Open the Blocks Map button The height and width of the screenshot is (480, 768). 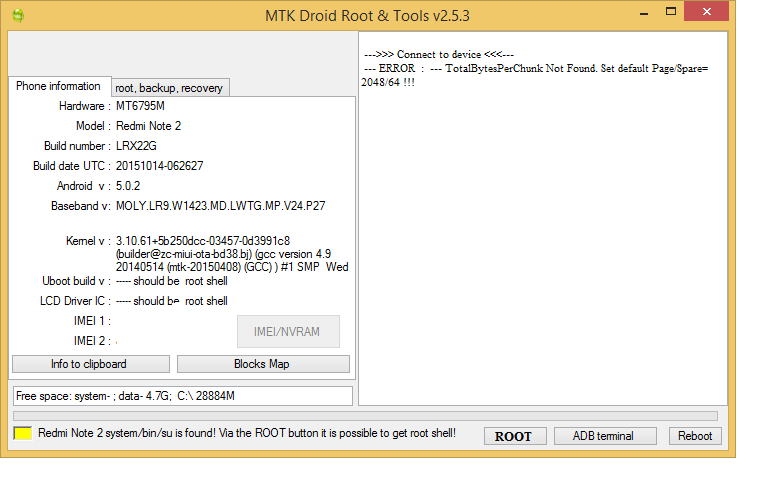(263, 364)
